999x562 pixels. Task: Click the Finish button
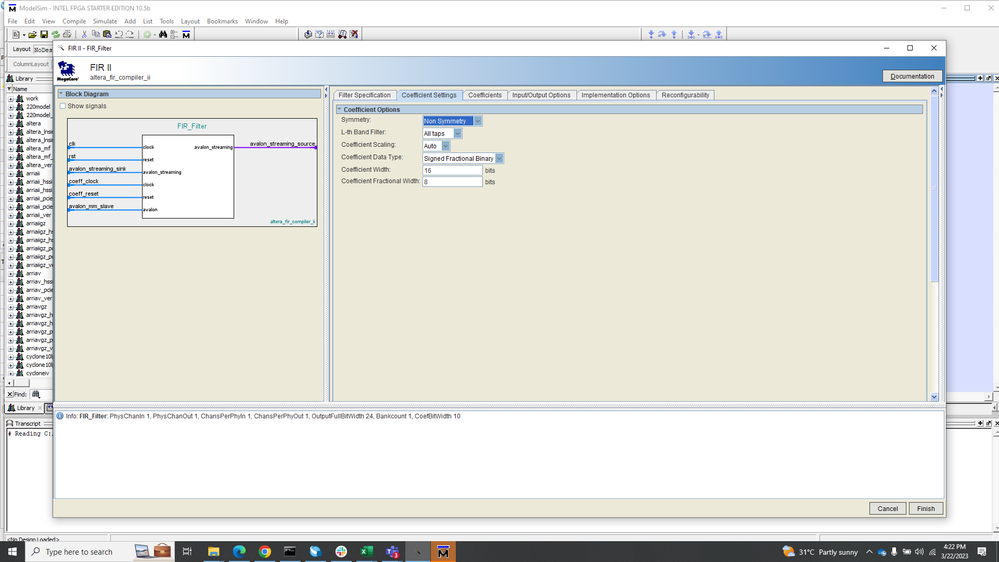[926, 508]
